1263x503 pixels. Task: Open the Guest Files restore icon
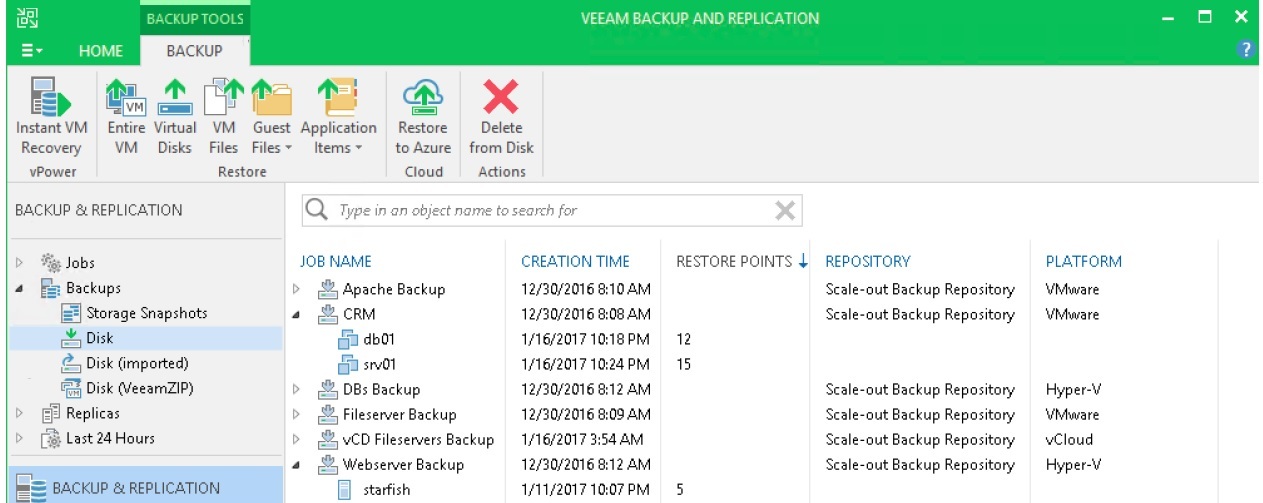[x=271, y=97]
